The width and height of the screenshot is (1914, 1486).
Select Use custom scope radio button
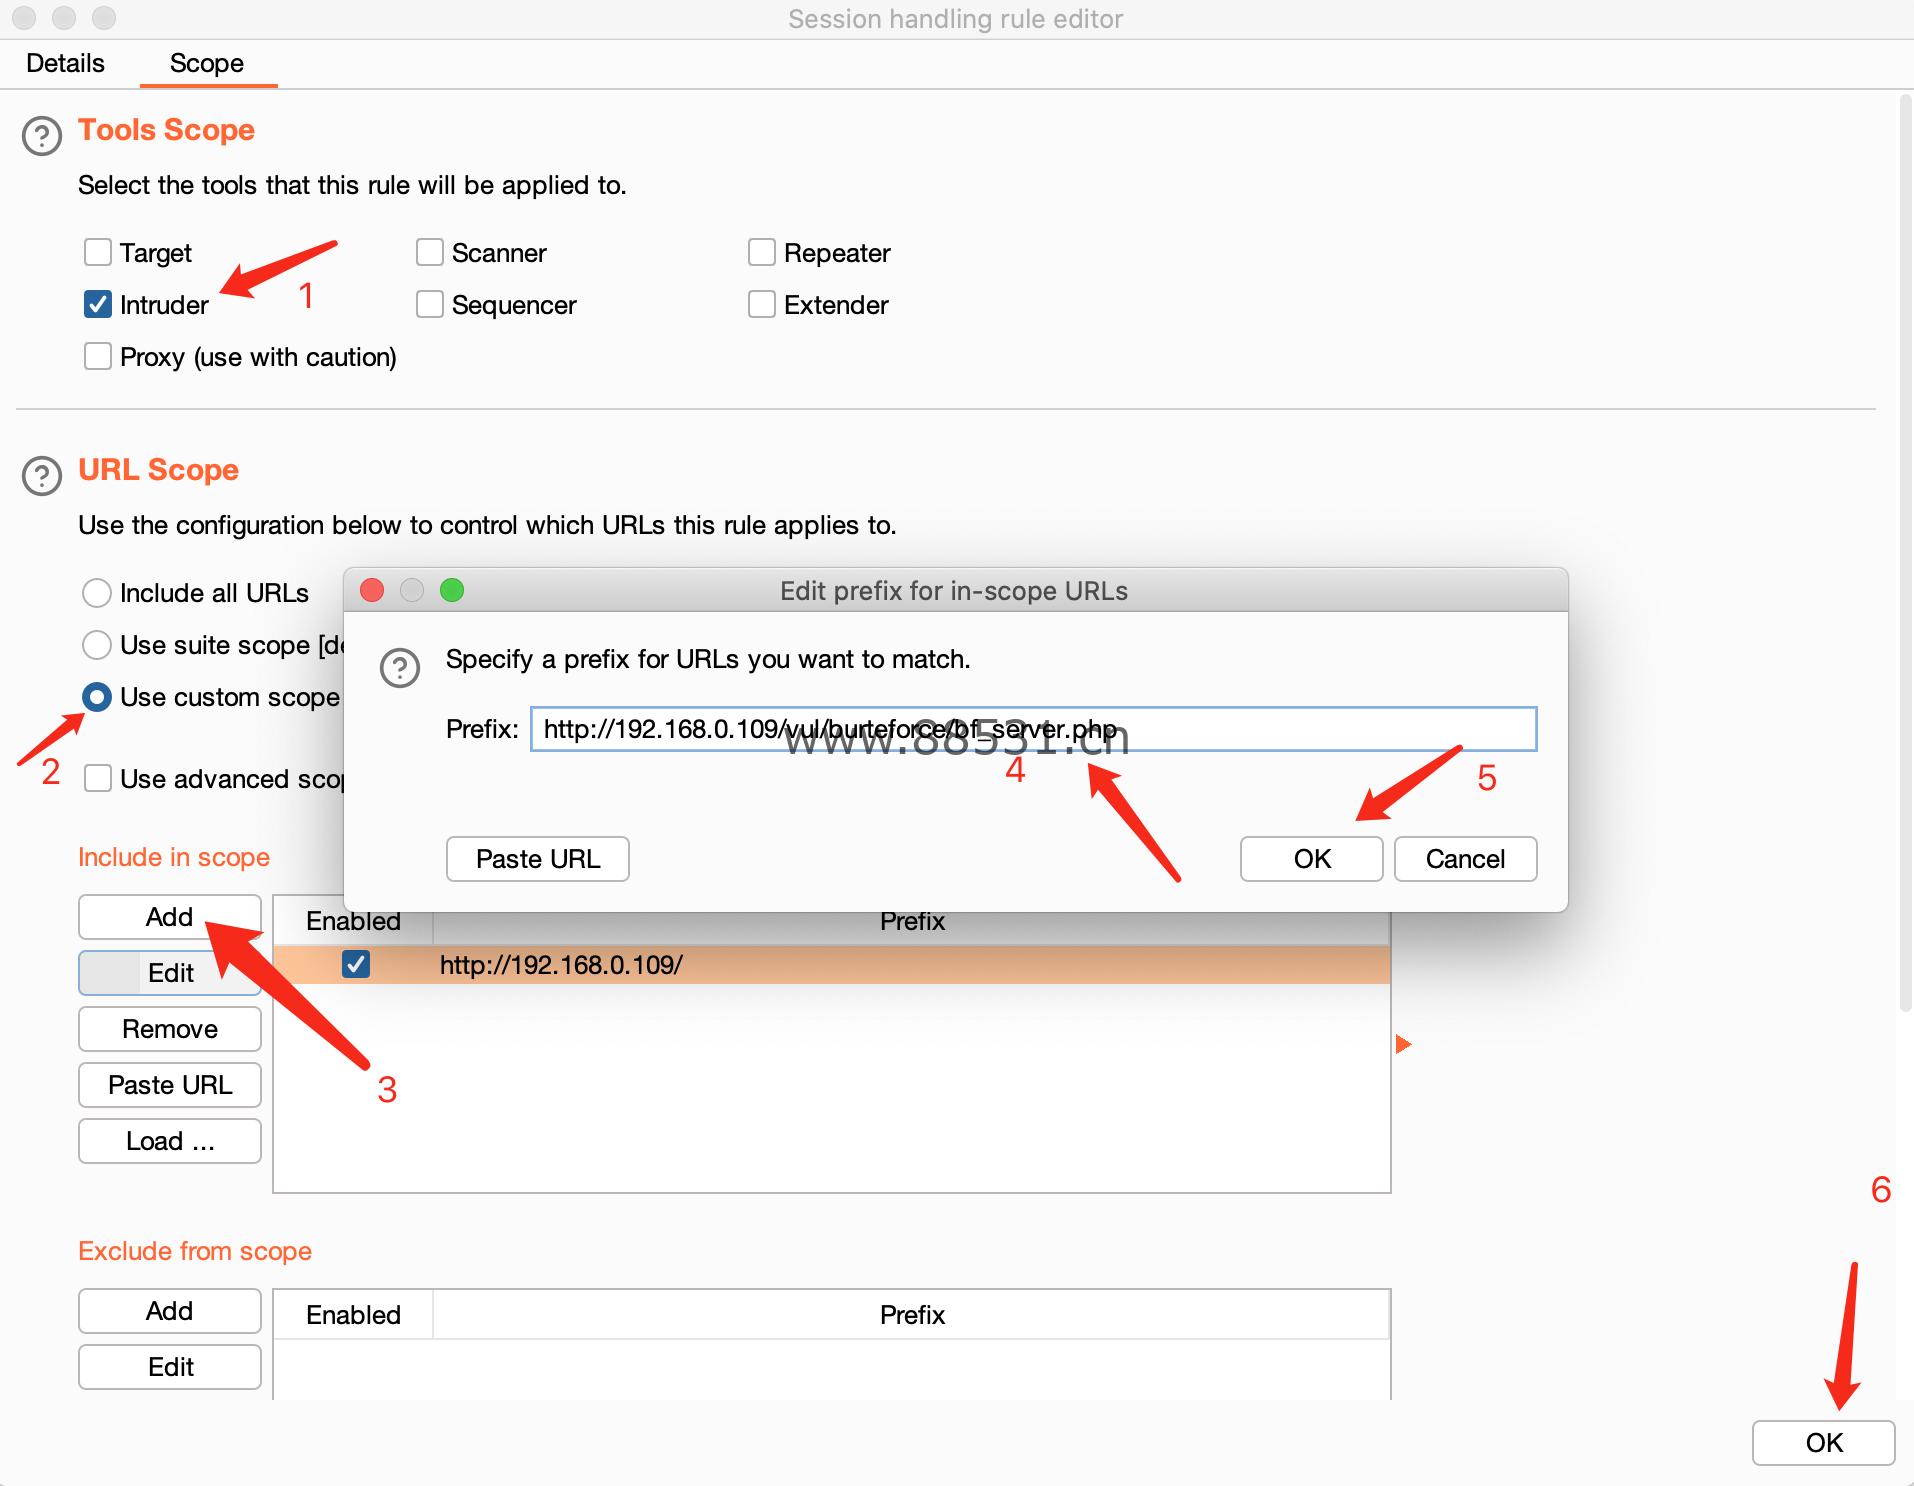[x=97, y=697]
